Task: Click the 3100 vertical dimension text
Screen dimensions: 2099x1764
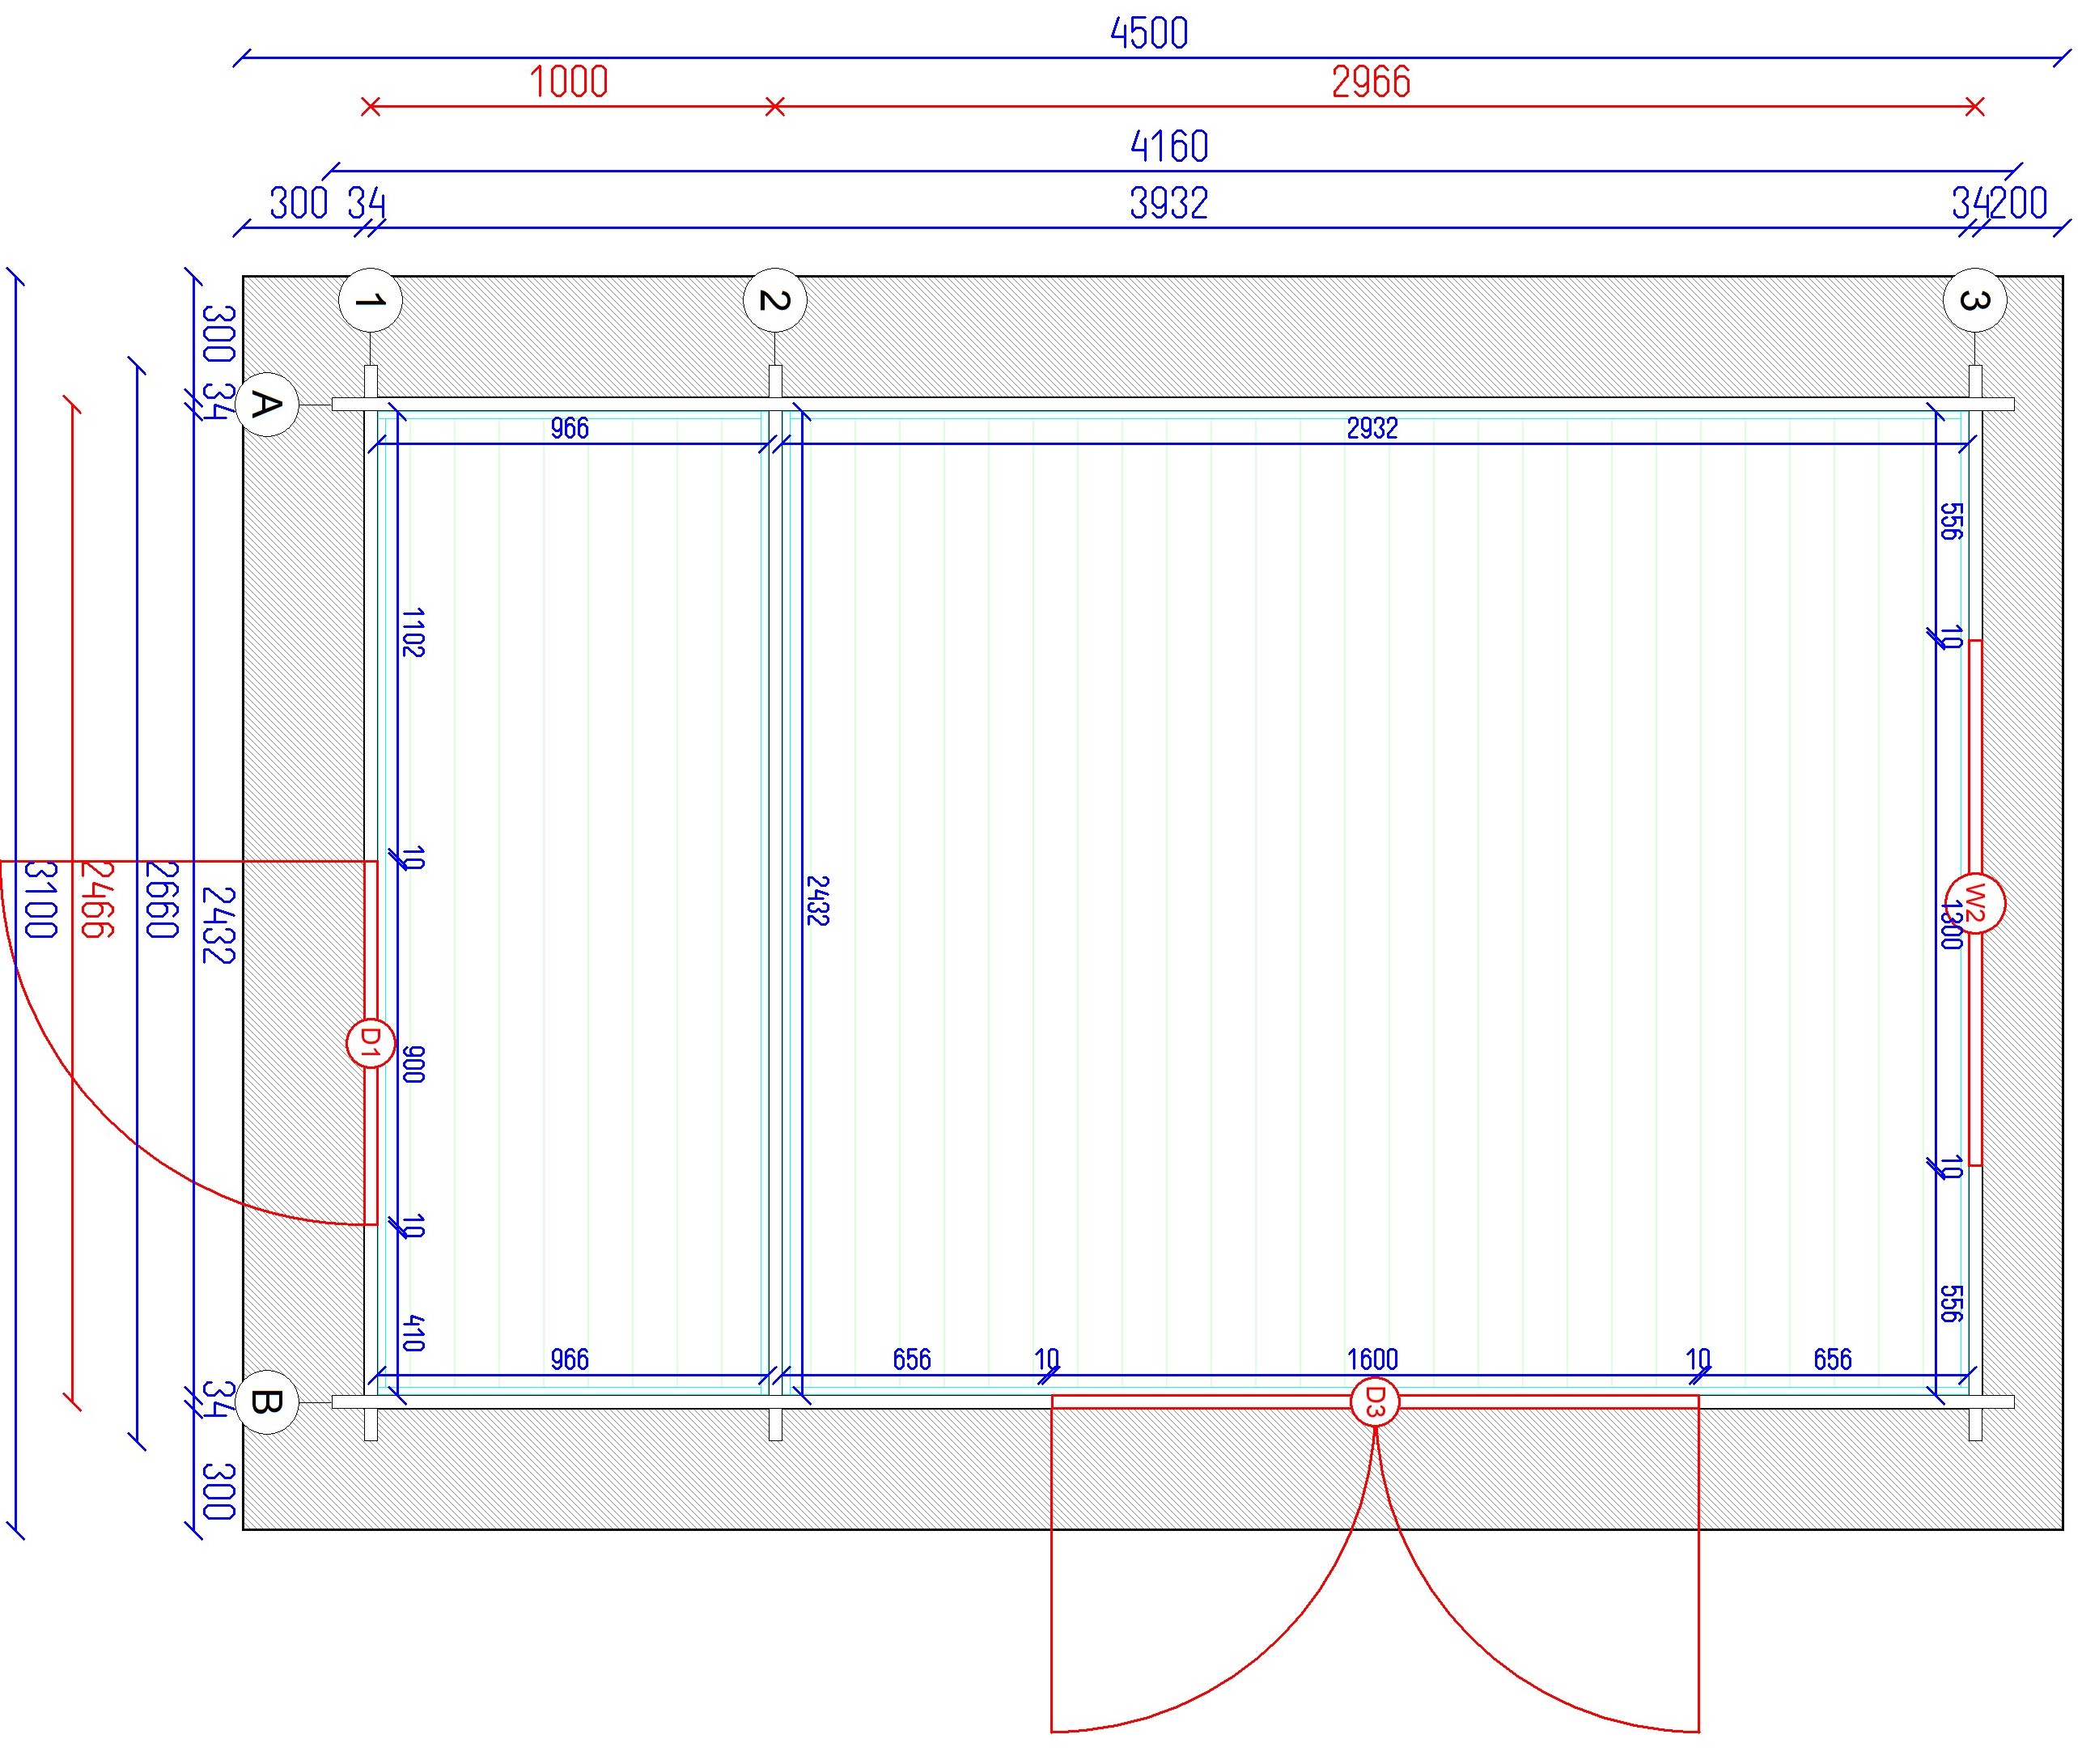Action: tap(40, 899)
